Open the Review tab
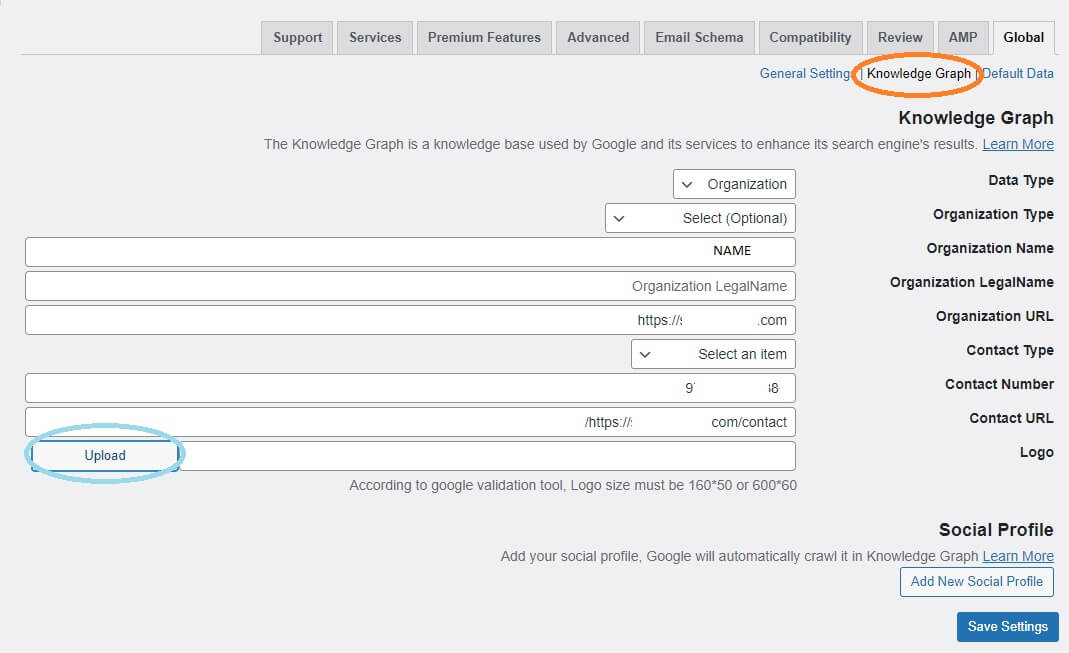Image resolution: width=1069 pixels, height=653 pixels. (x=900, y=37)
